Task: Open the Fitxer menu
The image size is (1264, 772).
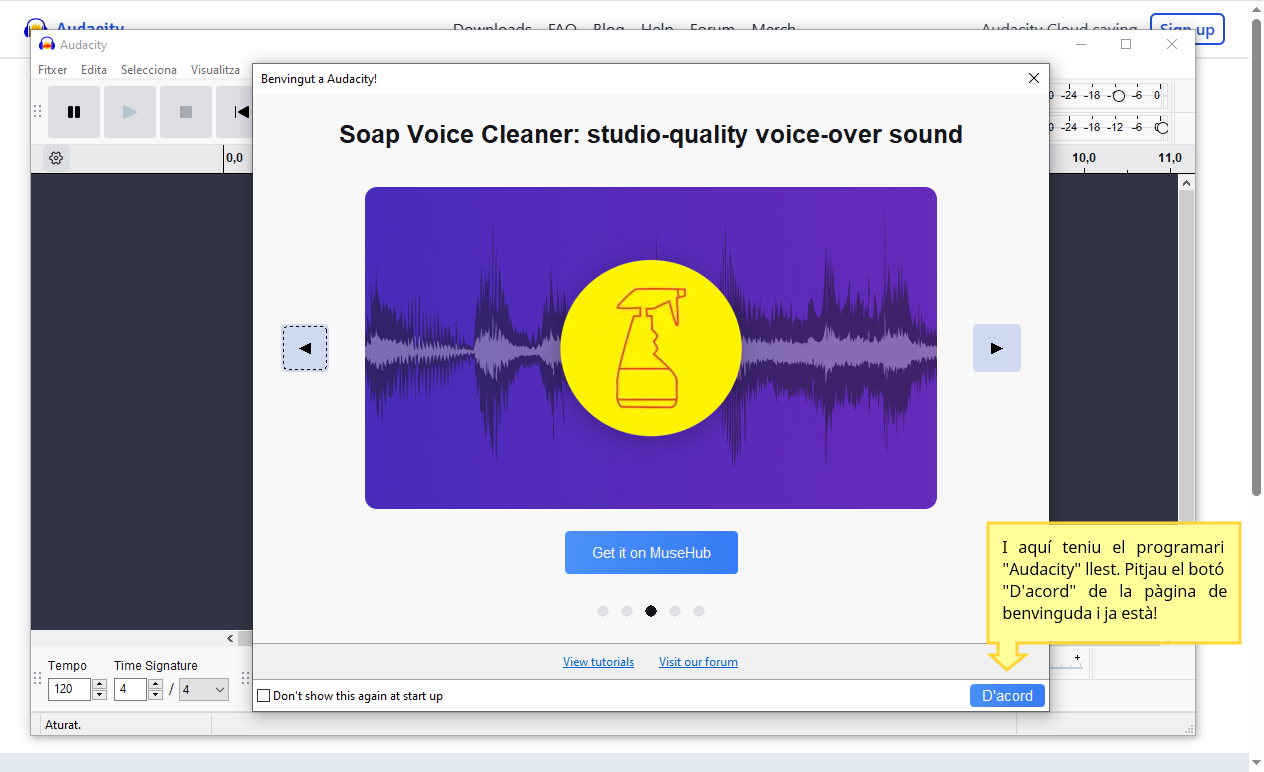Action: (x=53, y=70)
